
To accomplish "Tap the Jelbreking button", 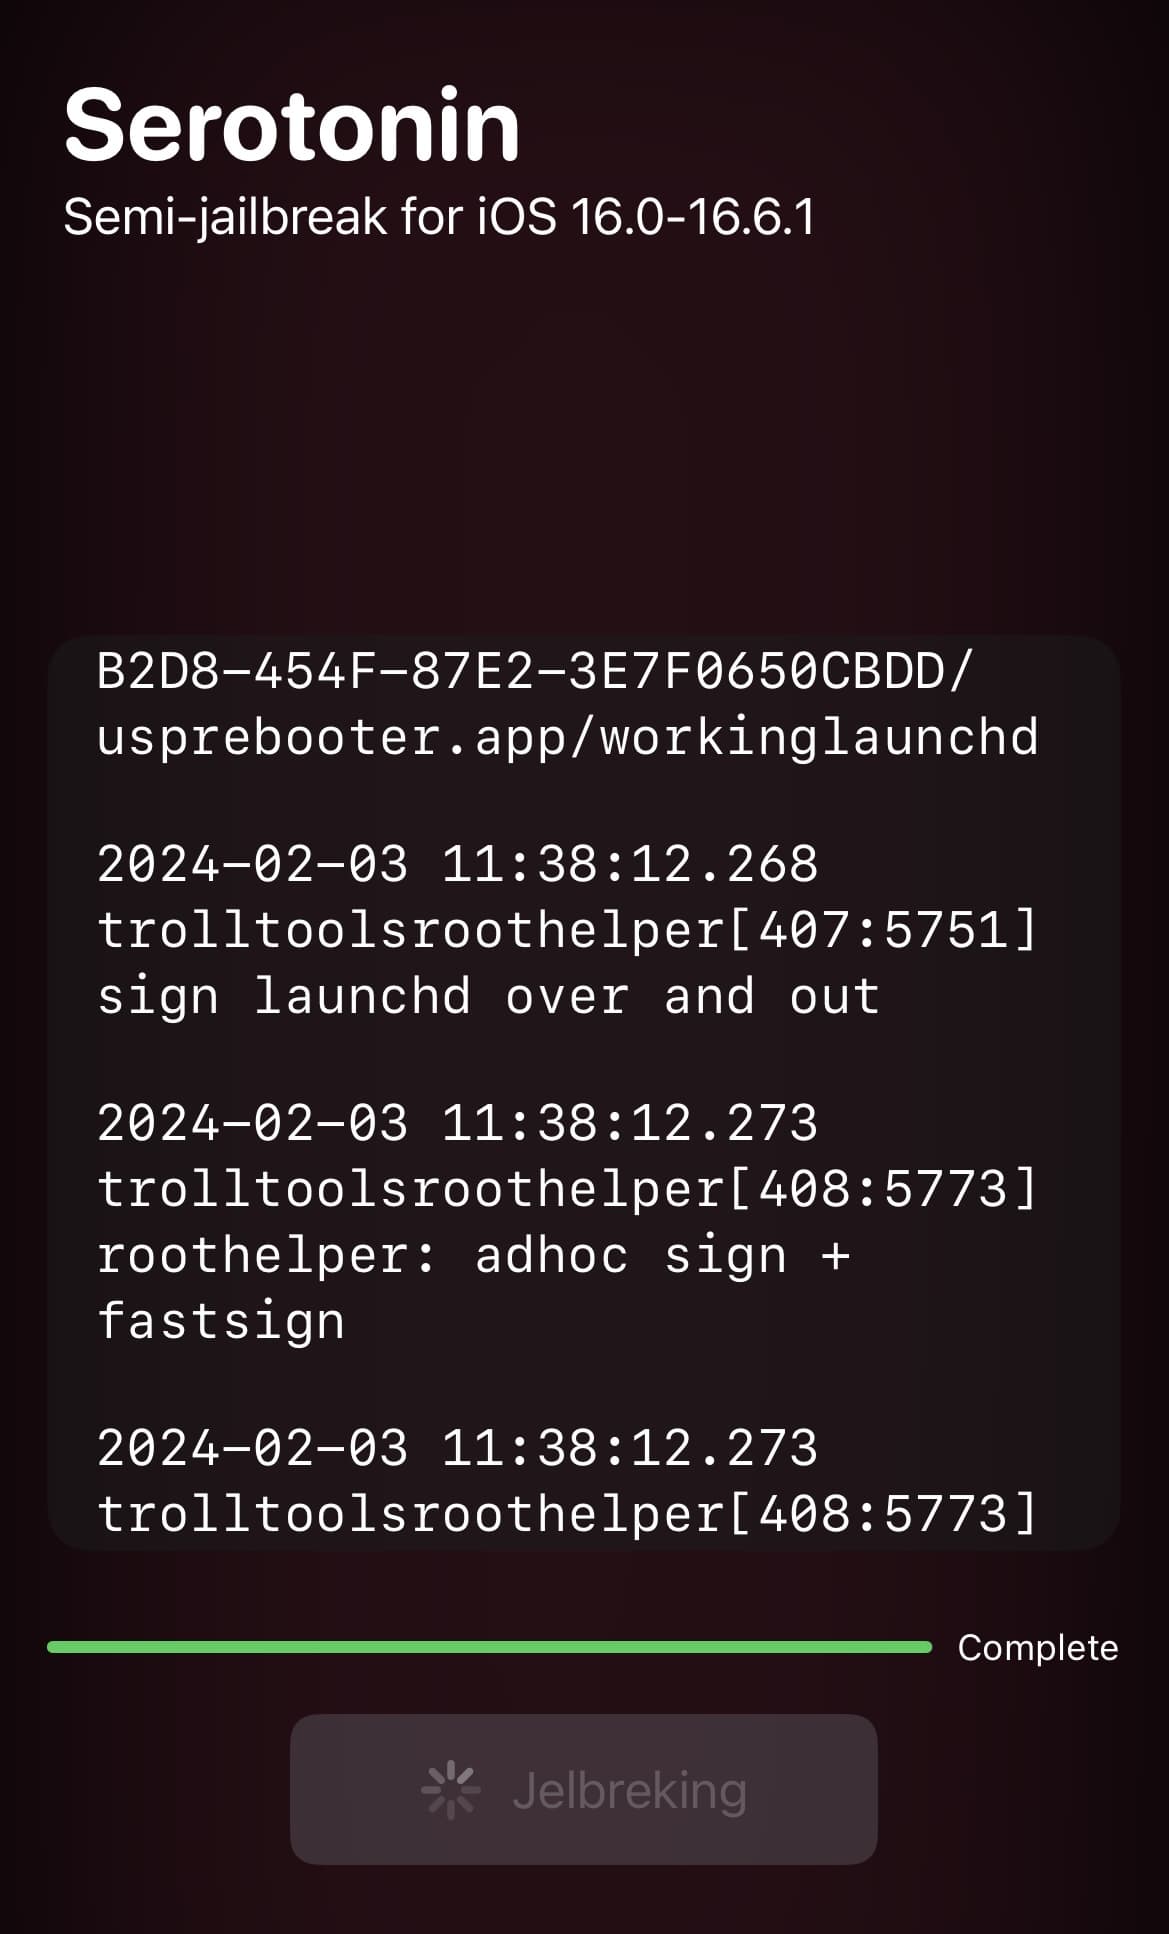I will pyautogui.click(x=584, y=1789).
